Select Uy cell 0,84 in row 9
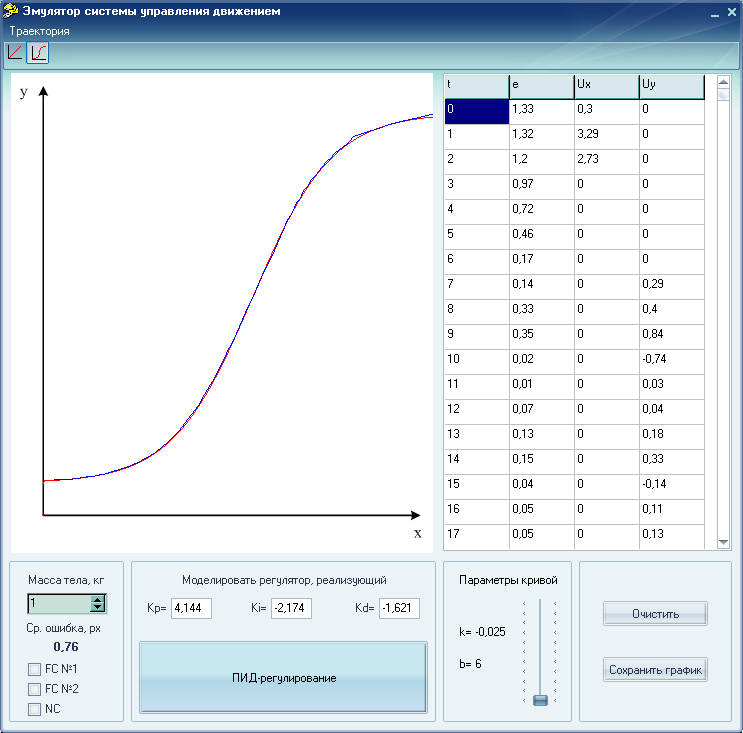Image resolution: width=743 pixels, height=733 pixels. click(x=672, y=337)
